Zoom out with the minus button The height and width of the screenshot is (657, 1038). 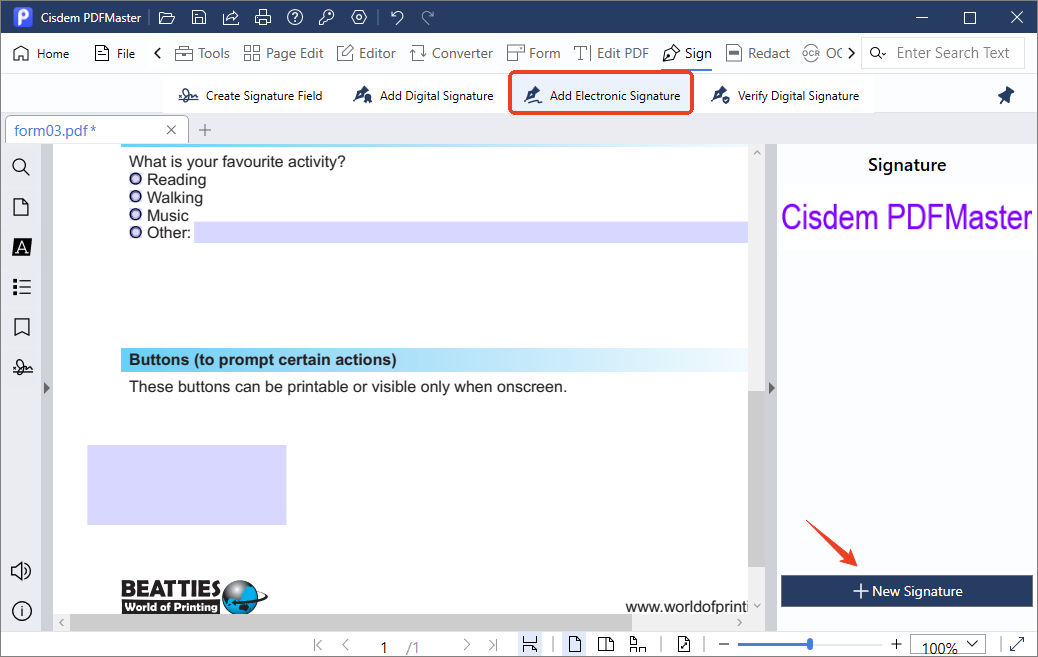[x=724, y=644]
